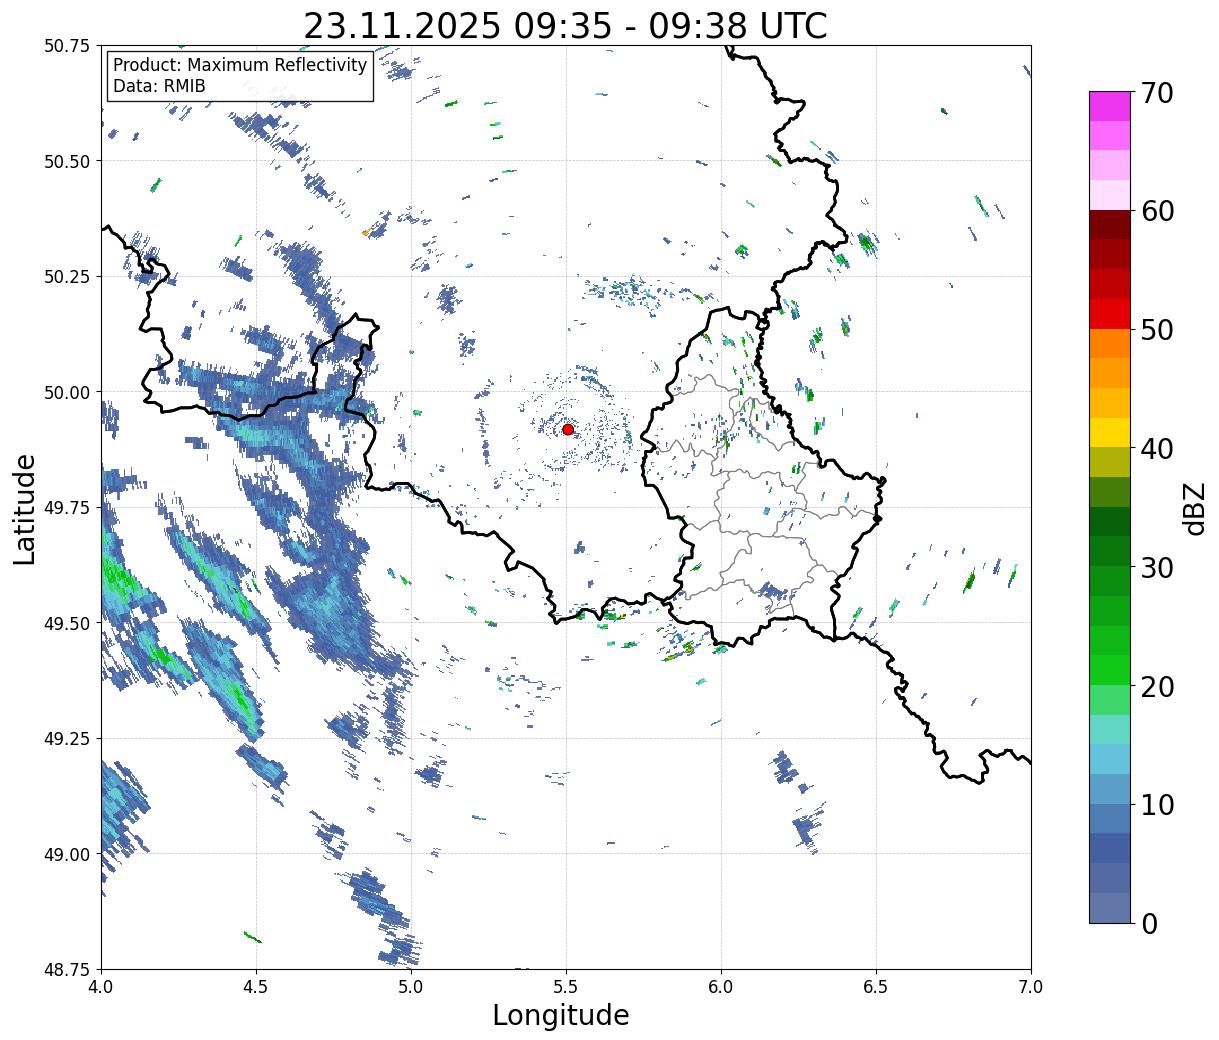Click the colorbar tick label 30
This screenshot has height=1040, width=1219.
click(1157, 567)
